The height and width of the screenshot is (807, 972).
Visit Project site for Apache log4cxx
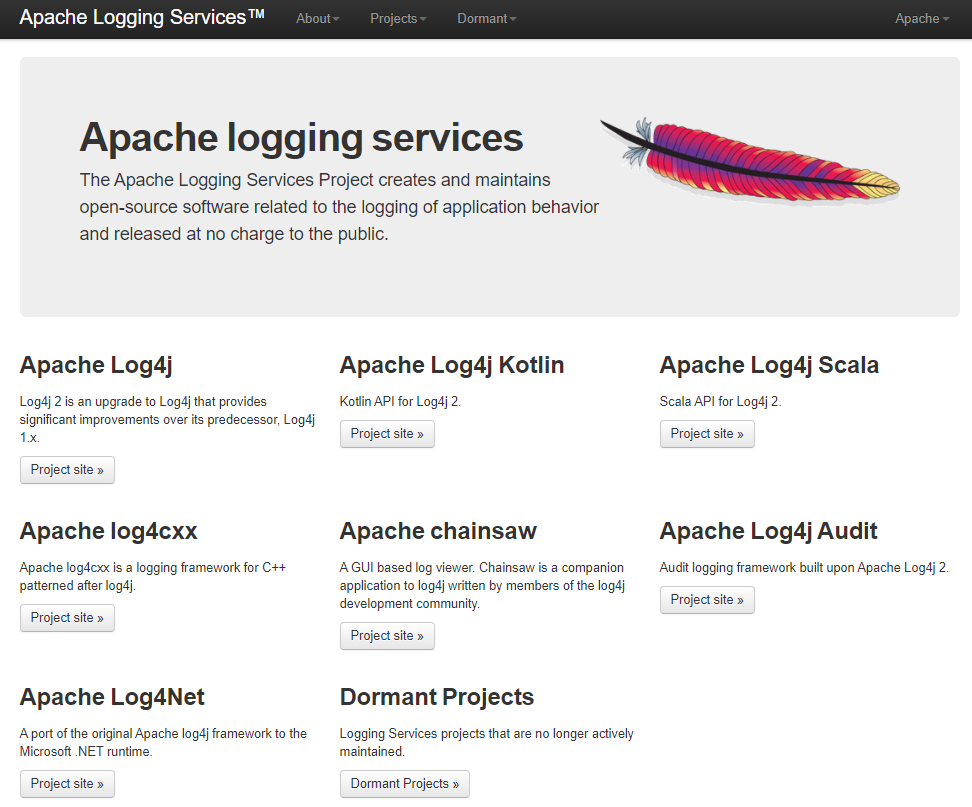click(x=67, y=618)
